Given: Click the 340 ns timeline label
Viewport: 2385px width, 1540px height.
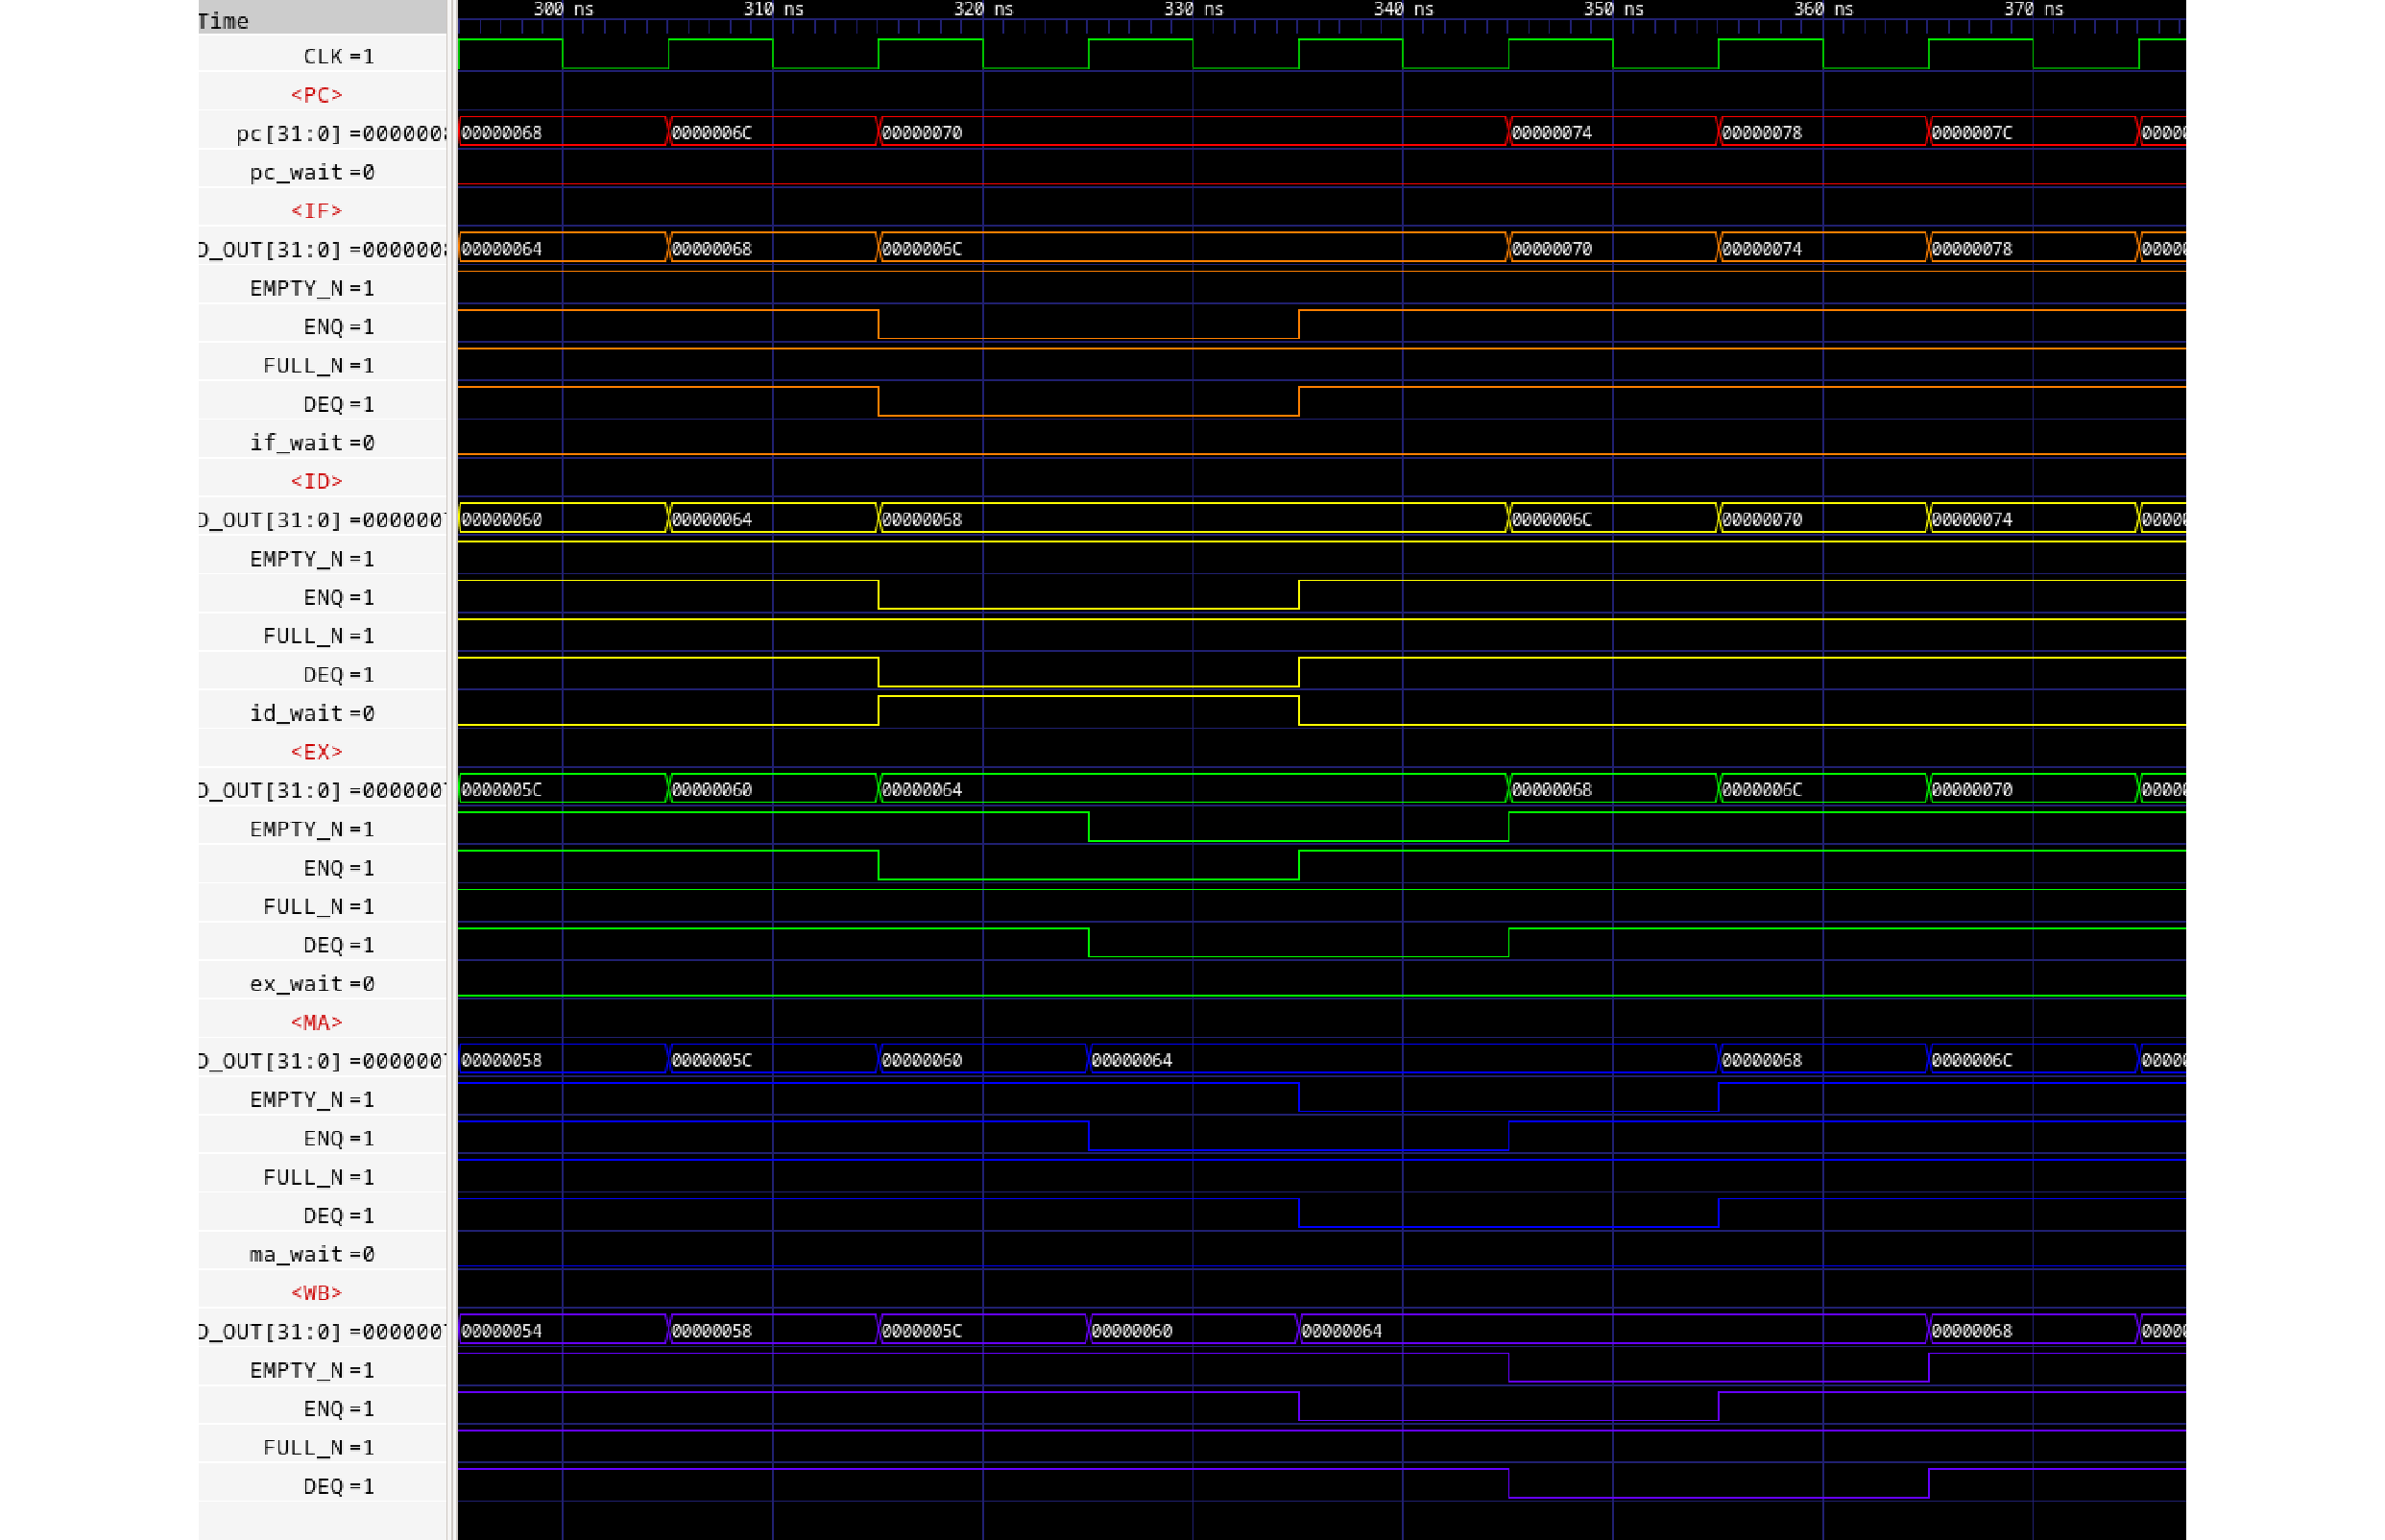Looking at the screenshot, I should tap(1403, 9).
